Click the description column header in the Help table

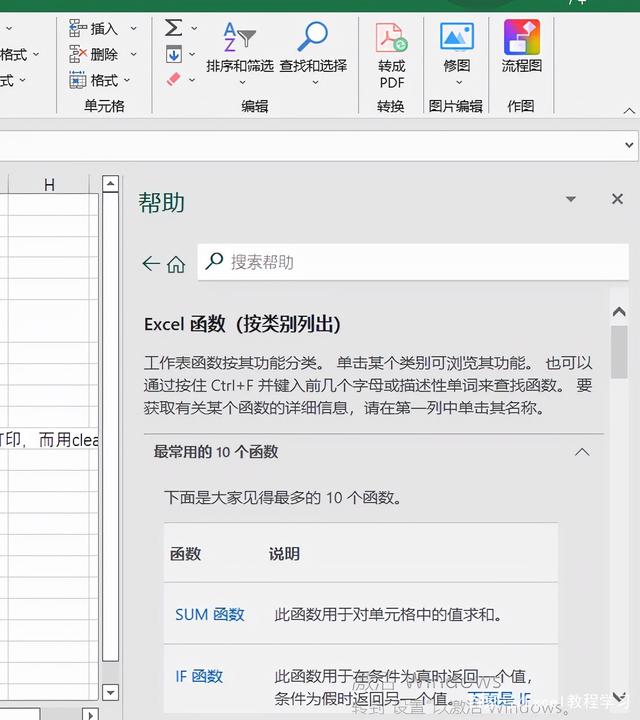click(x=284, y=554)
